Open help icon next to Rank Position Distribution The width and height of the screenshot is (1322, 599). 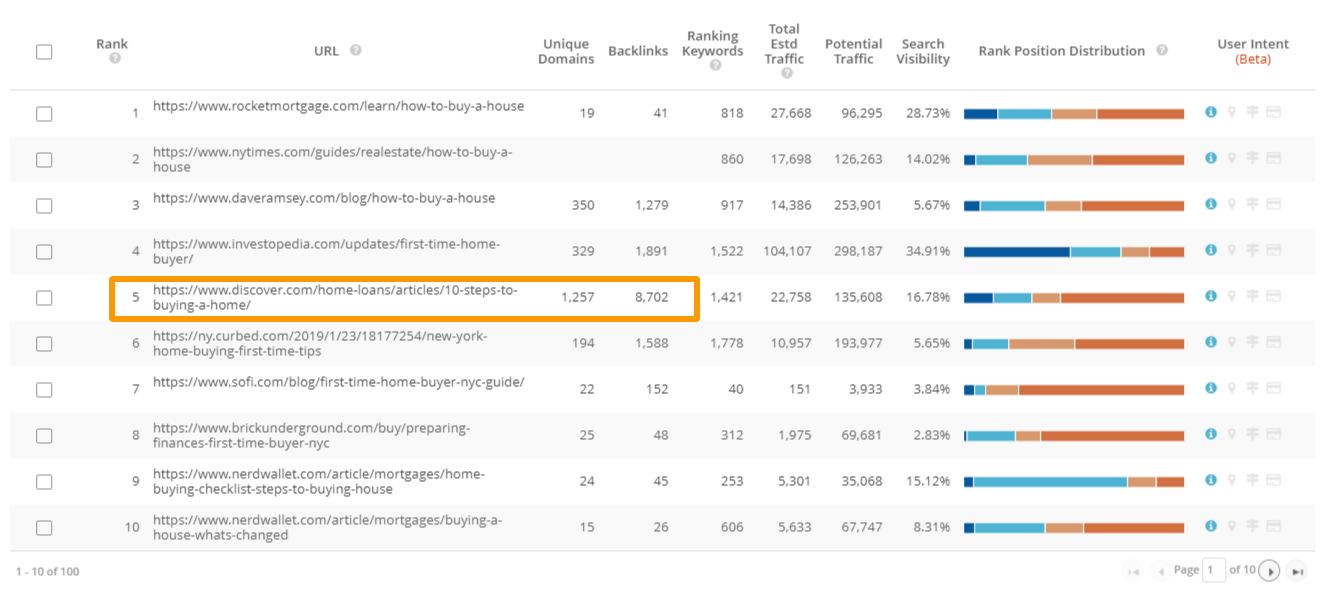pos(1161,51)
